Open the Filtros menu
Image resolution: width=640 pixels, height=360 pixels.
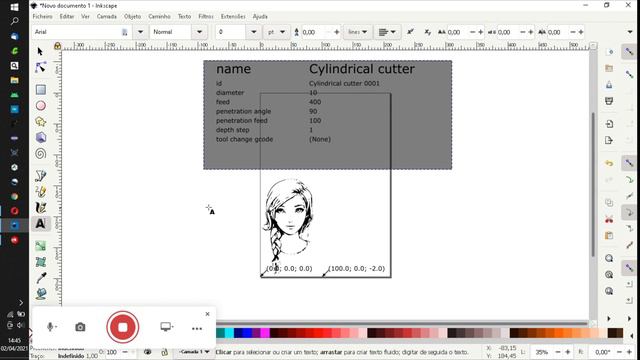(206, 17)
